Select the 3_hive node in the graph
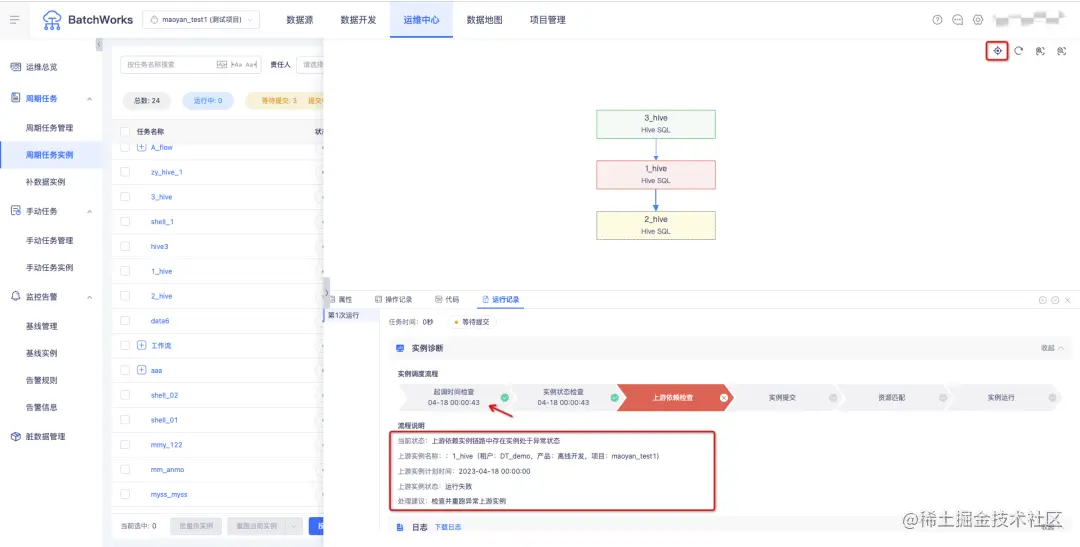 point(656,124)
